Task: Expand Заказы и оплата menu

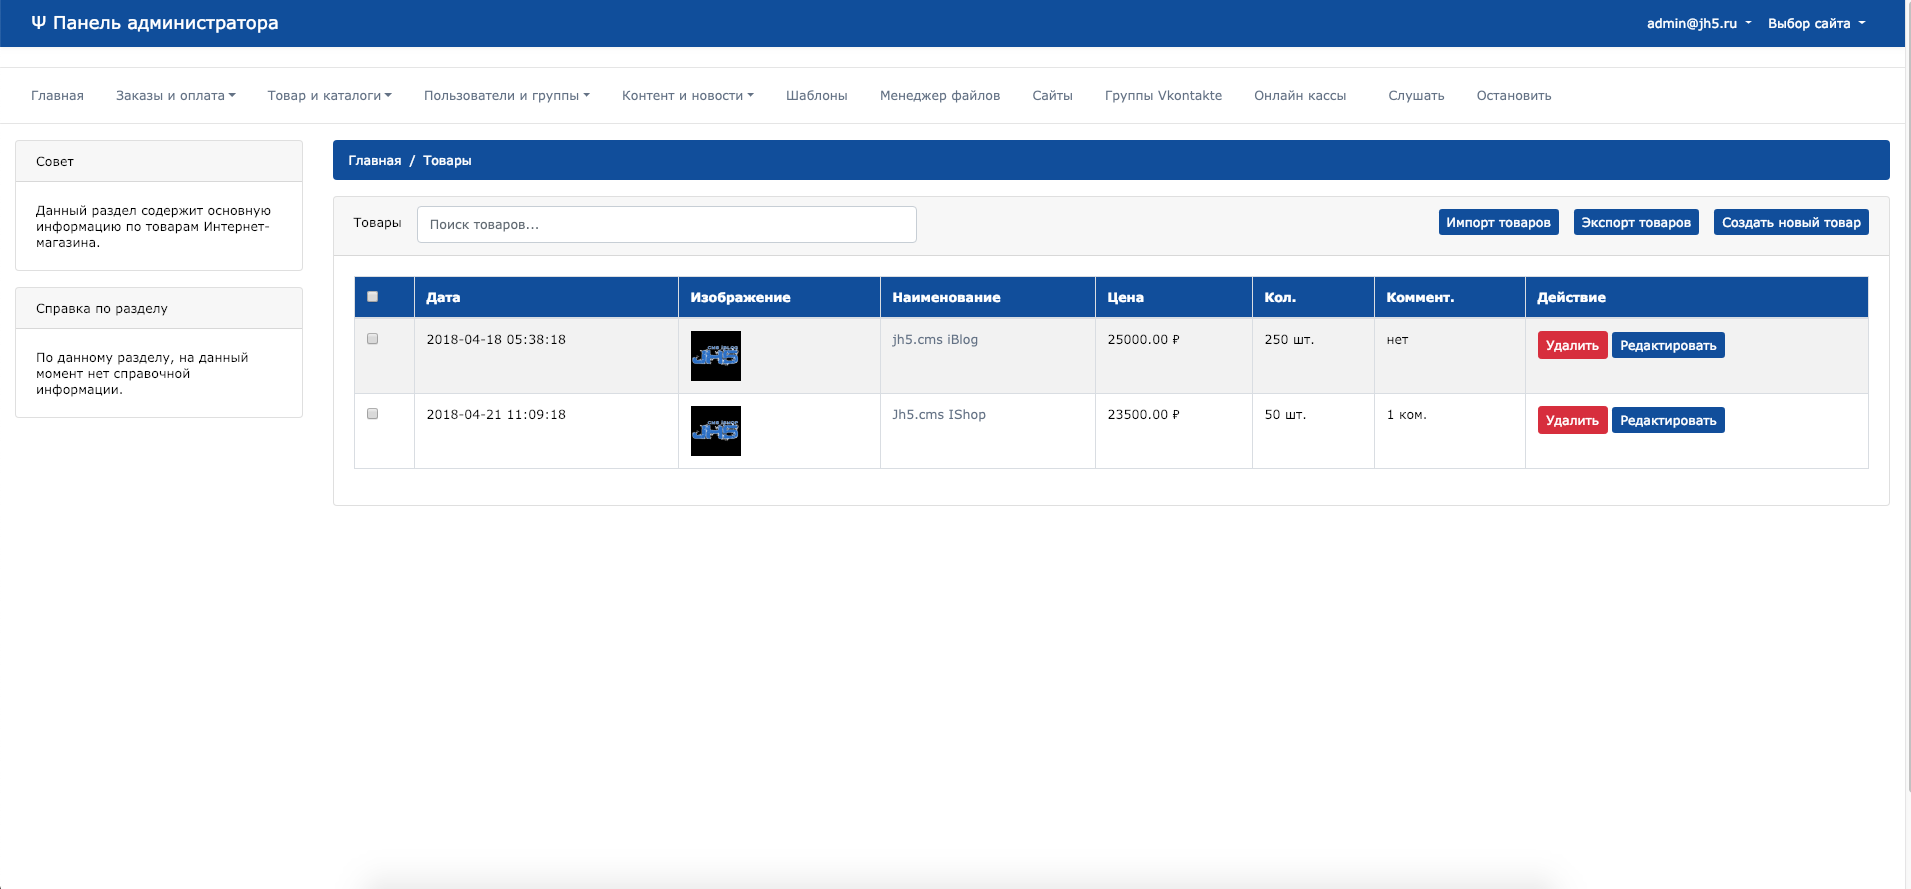Action: 176,96
